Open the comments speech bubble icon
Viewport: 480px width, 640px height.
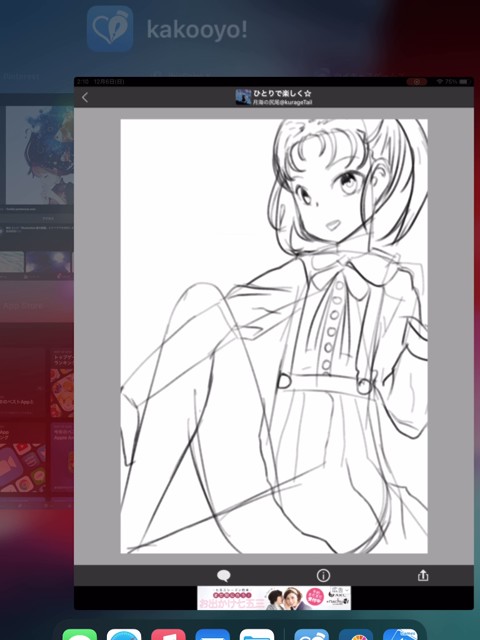pos(224,576)
